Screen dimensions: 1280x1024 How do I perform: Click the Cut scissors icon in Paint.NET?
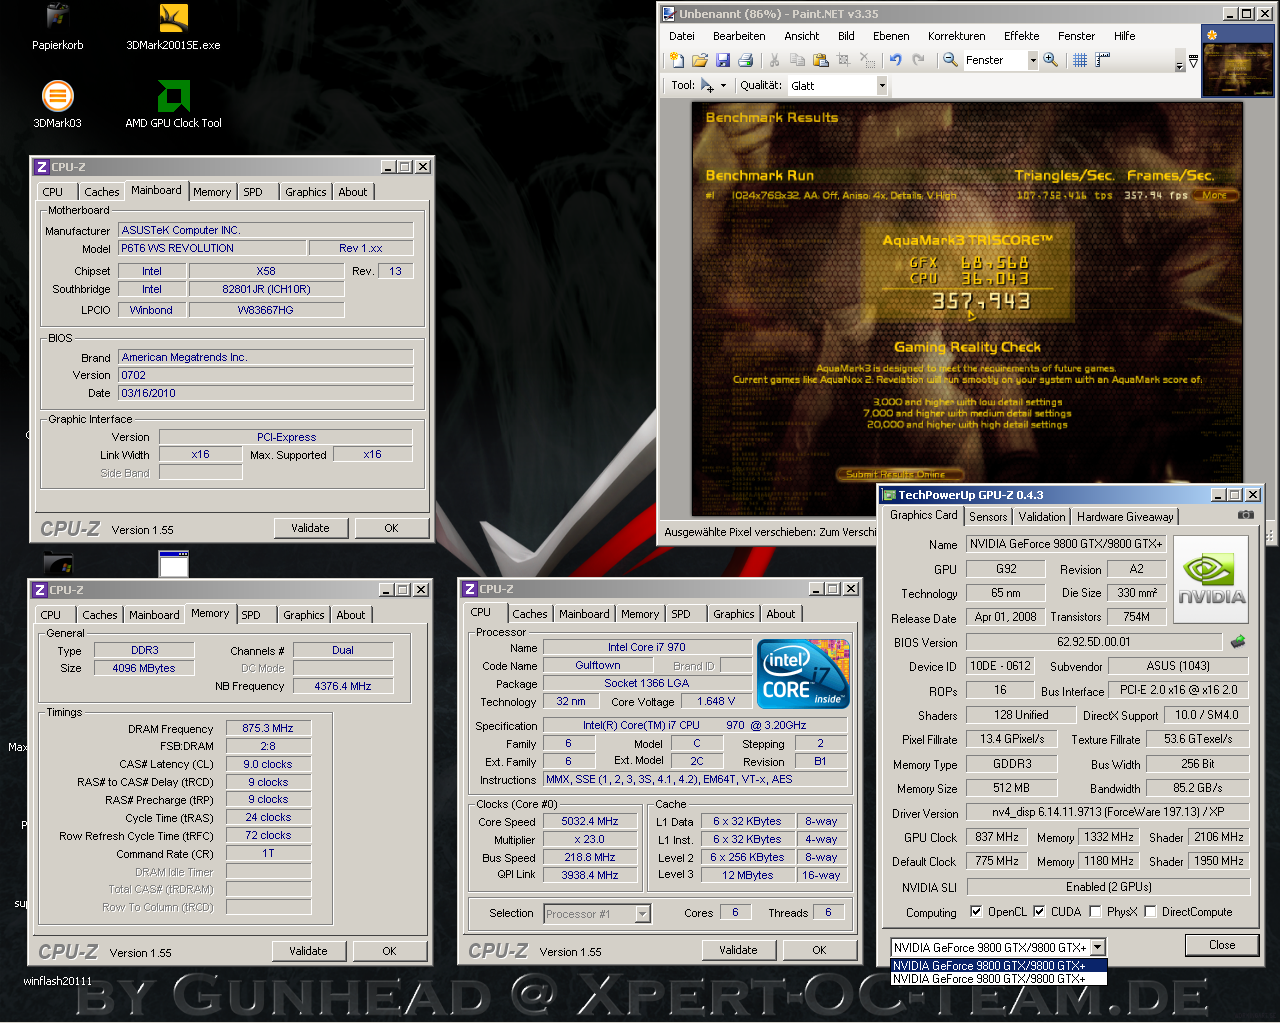(x=774, y=60)
